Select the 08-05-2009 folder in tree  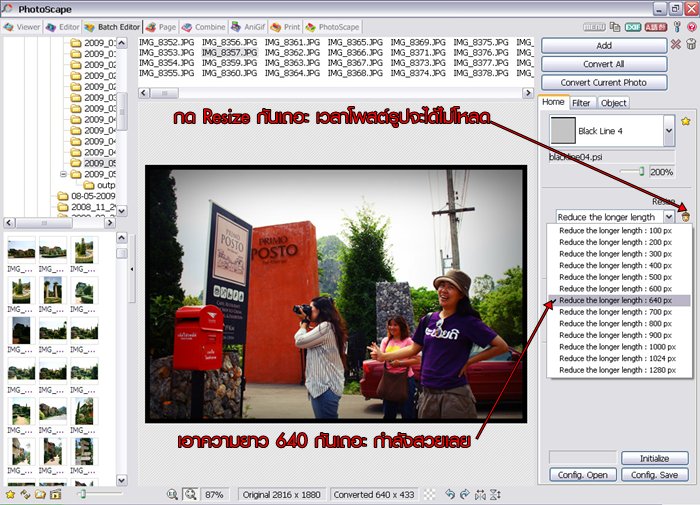coord(87,196)
